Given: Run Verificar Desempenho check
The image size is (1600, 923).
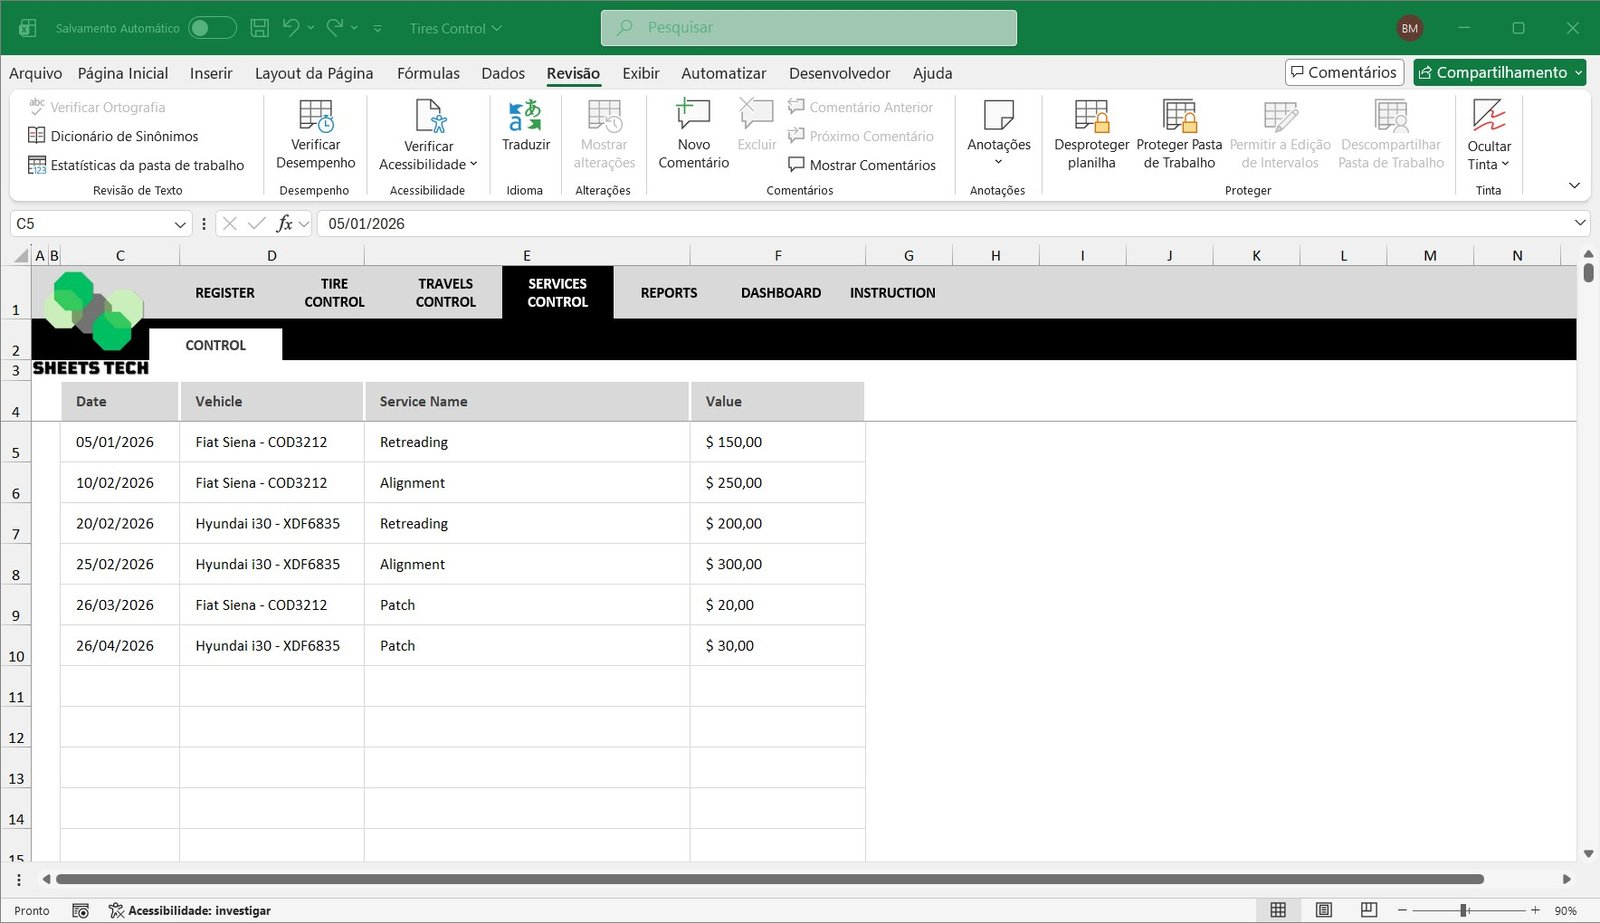Looking at the screenshot, I should pyautogui.click(x=315, y=117).
